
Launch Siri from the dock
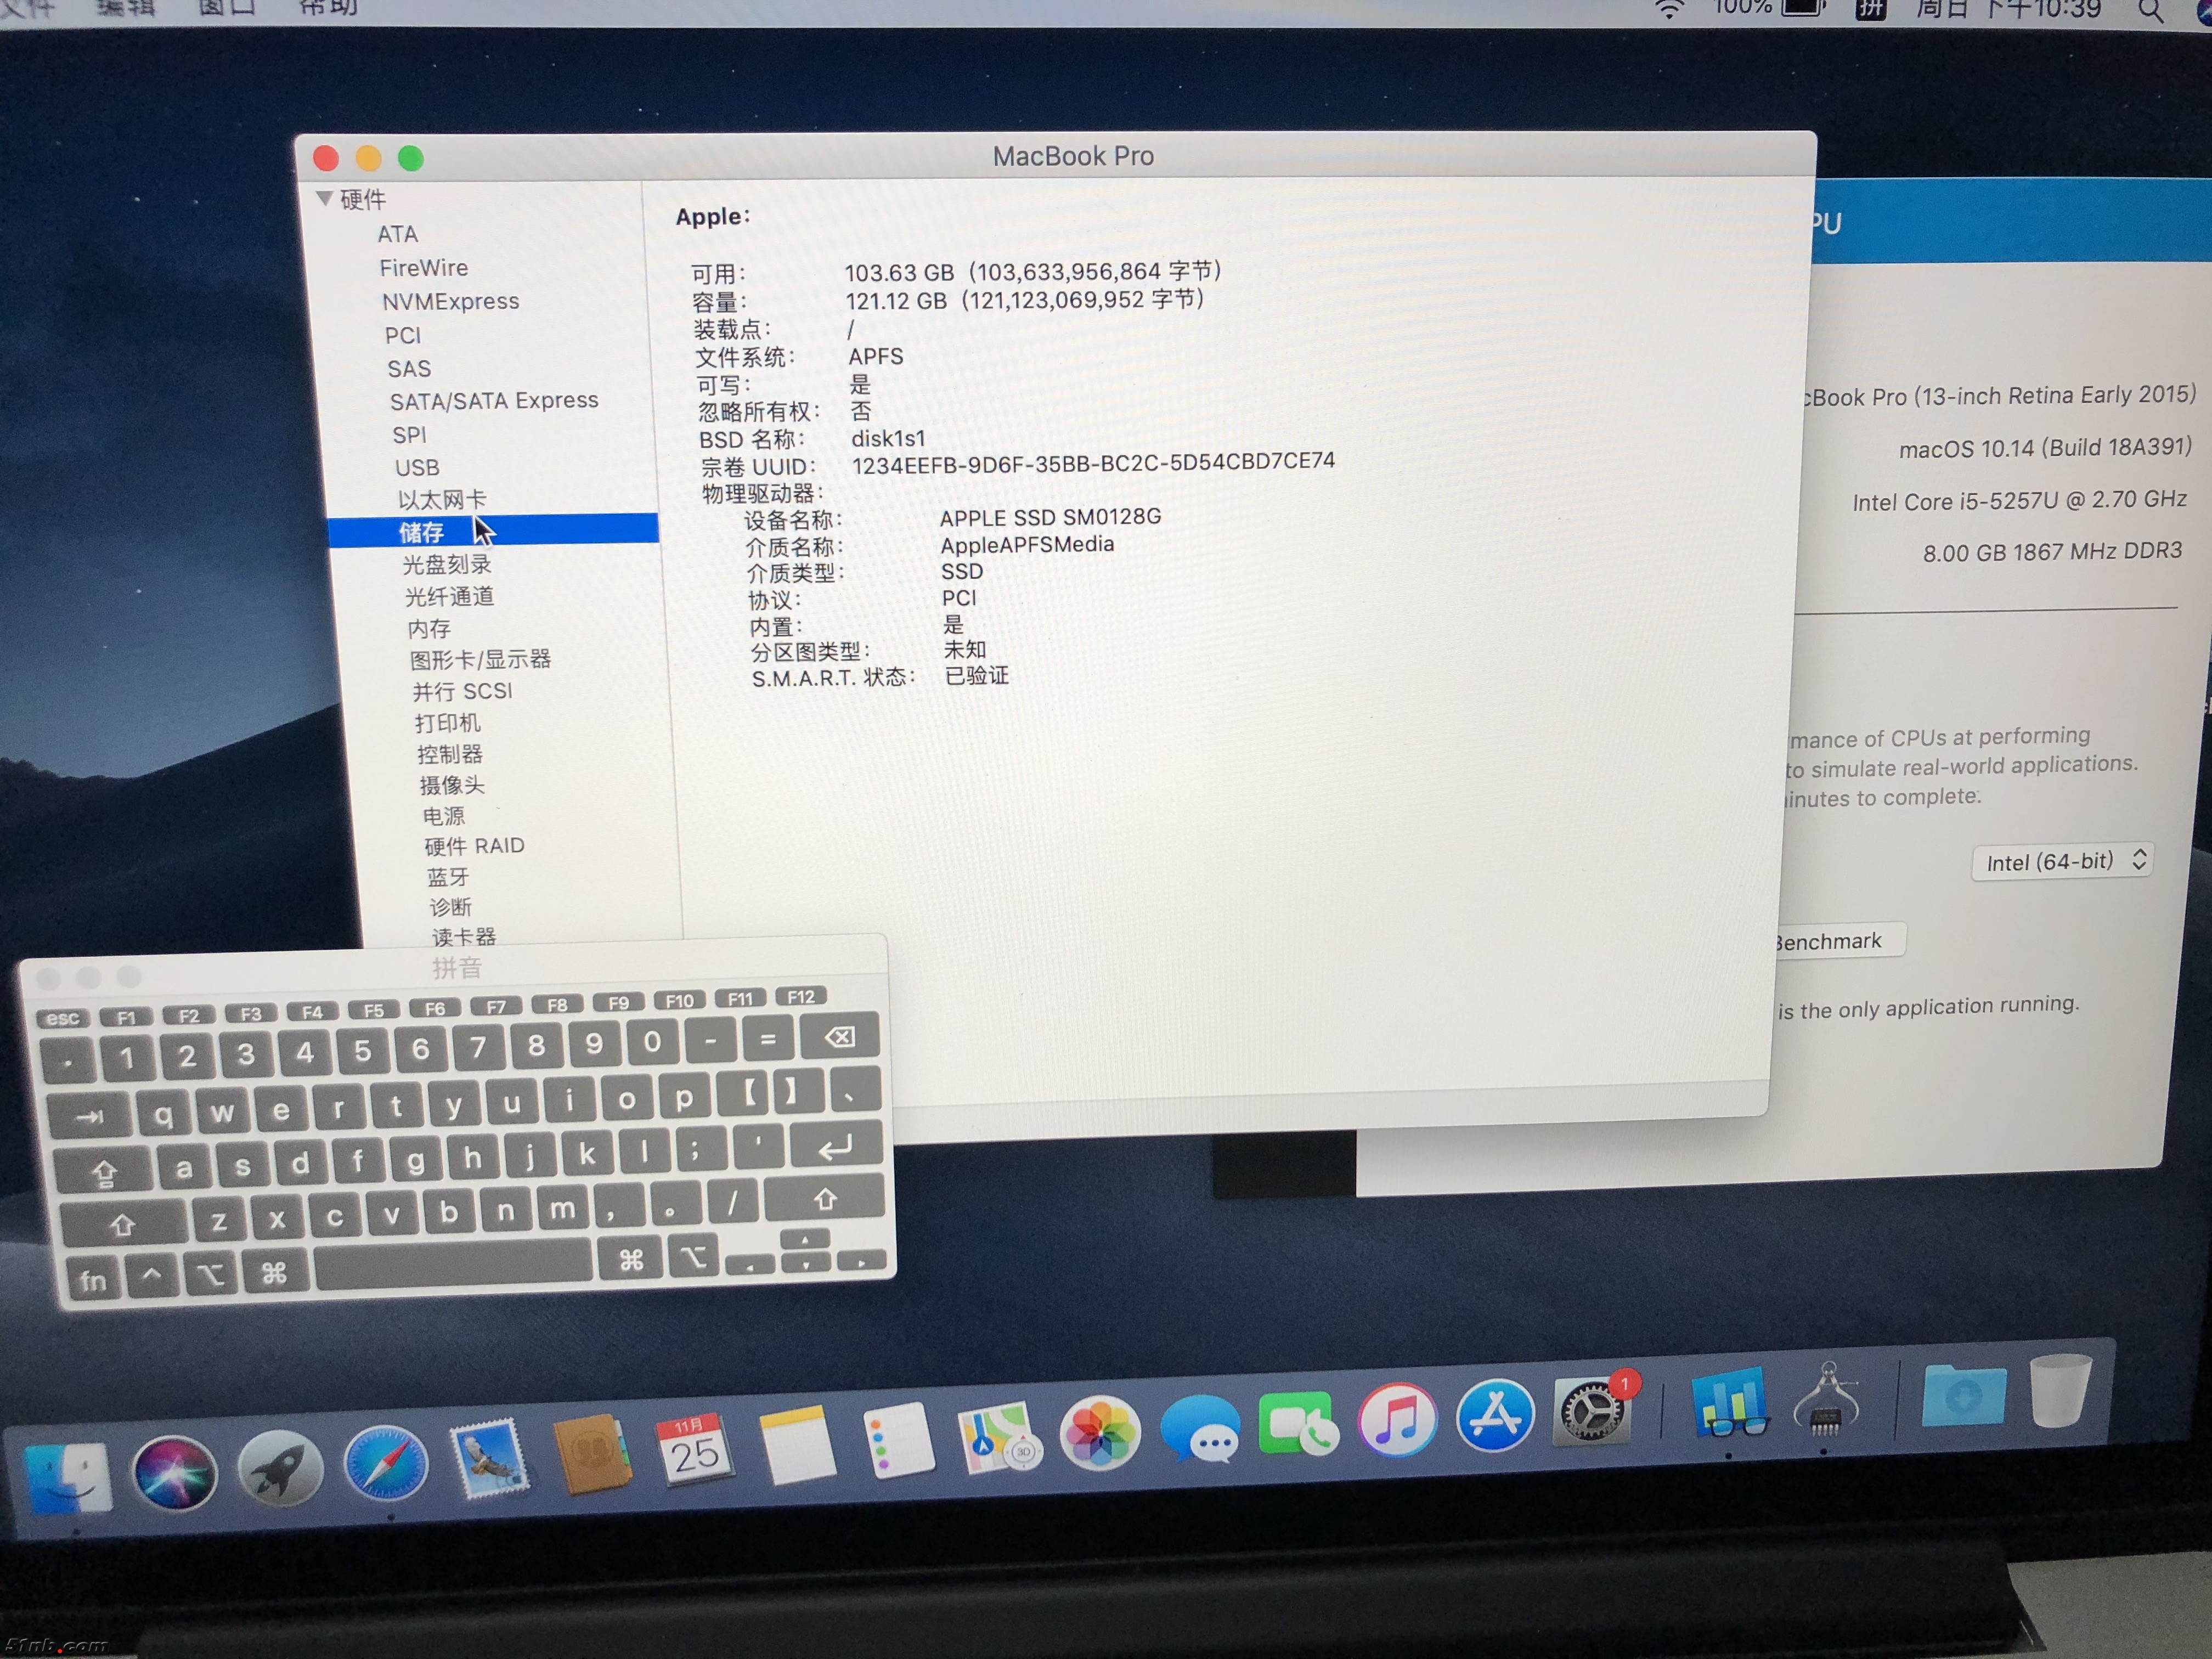(x=175, y=1472)
